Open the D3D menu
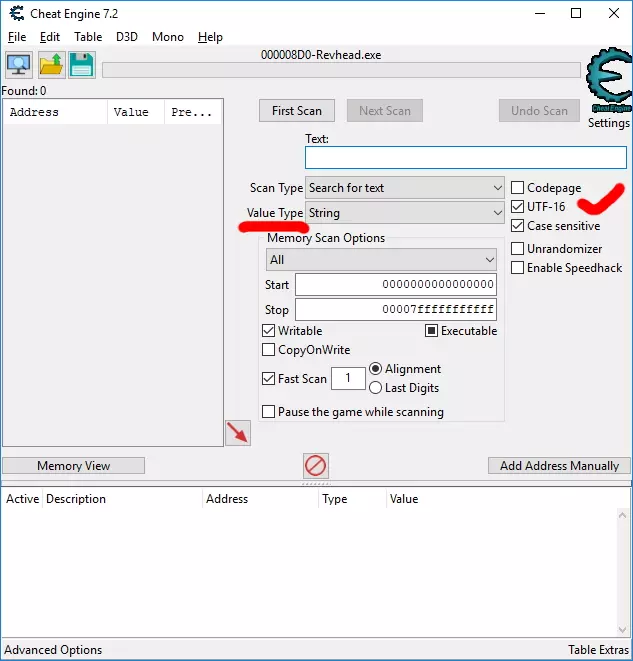This screenshot has width=633, height=661. click(127, 37)
